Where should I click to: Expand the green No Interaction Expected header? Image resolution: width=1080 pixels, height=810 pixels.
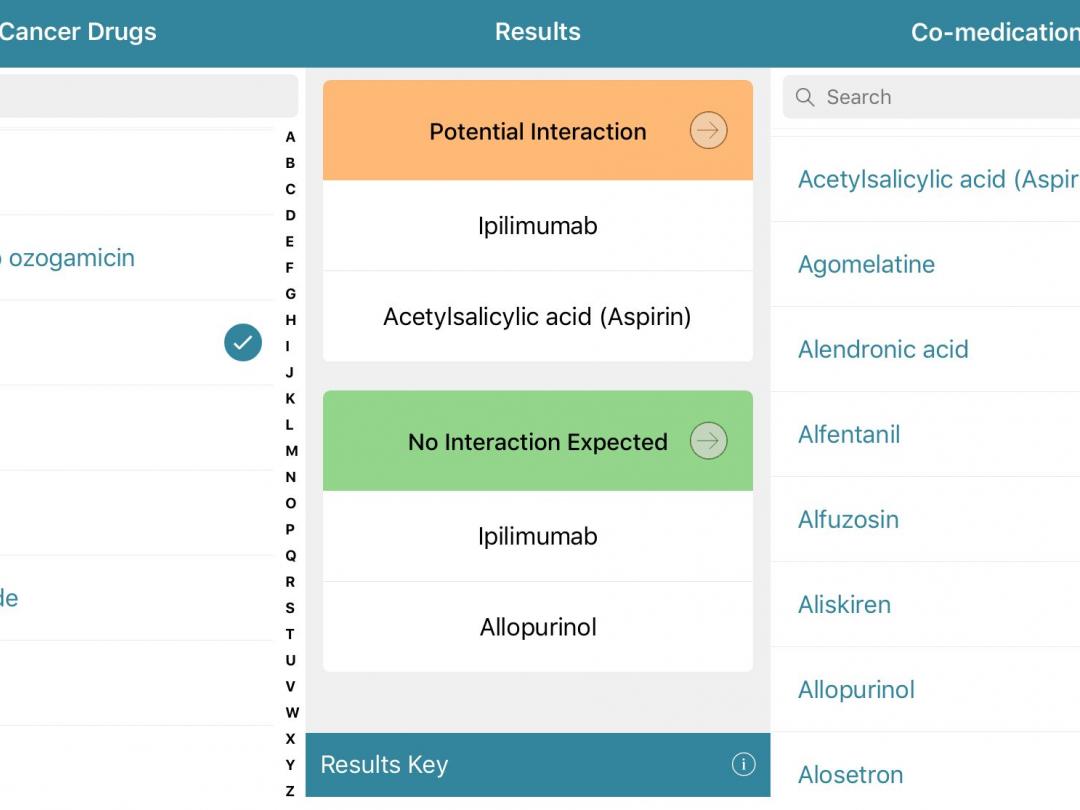[537, 442]
